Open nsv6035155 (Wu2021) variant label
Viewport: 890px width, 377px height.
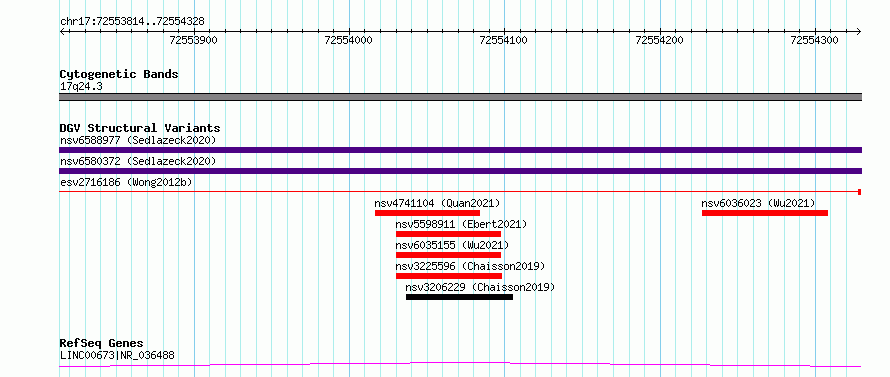[x=452, y=245]
